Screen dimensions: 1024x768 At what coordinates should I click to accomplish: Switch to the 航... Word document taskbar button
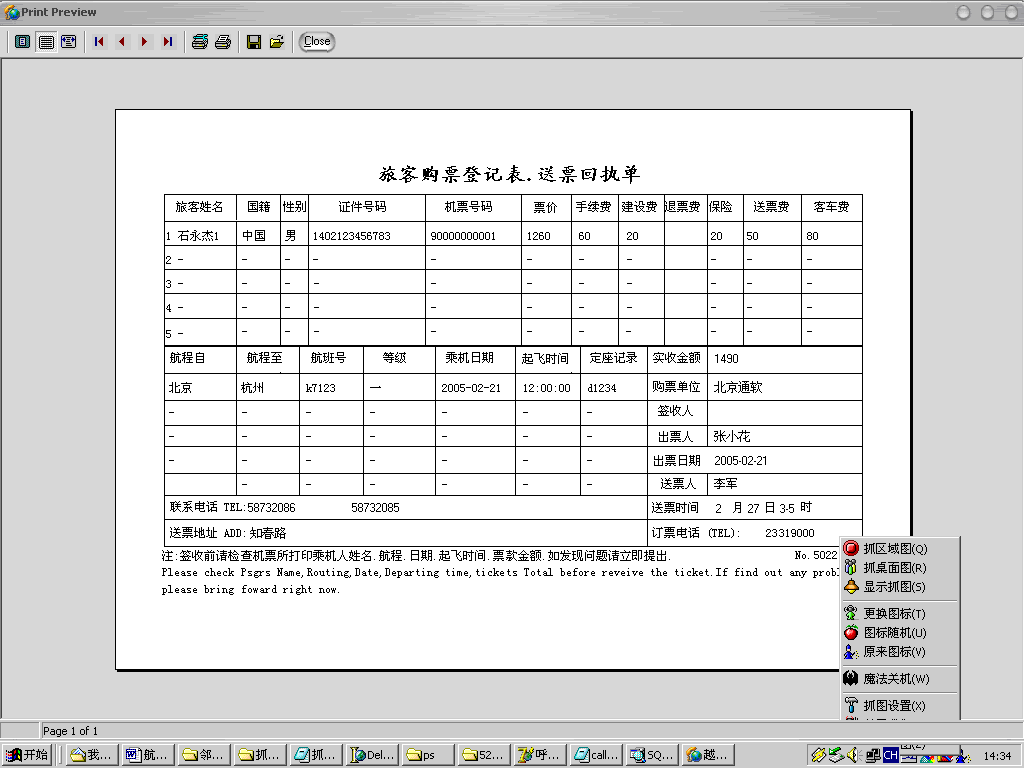point(149,755)
